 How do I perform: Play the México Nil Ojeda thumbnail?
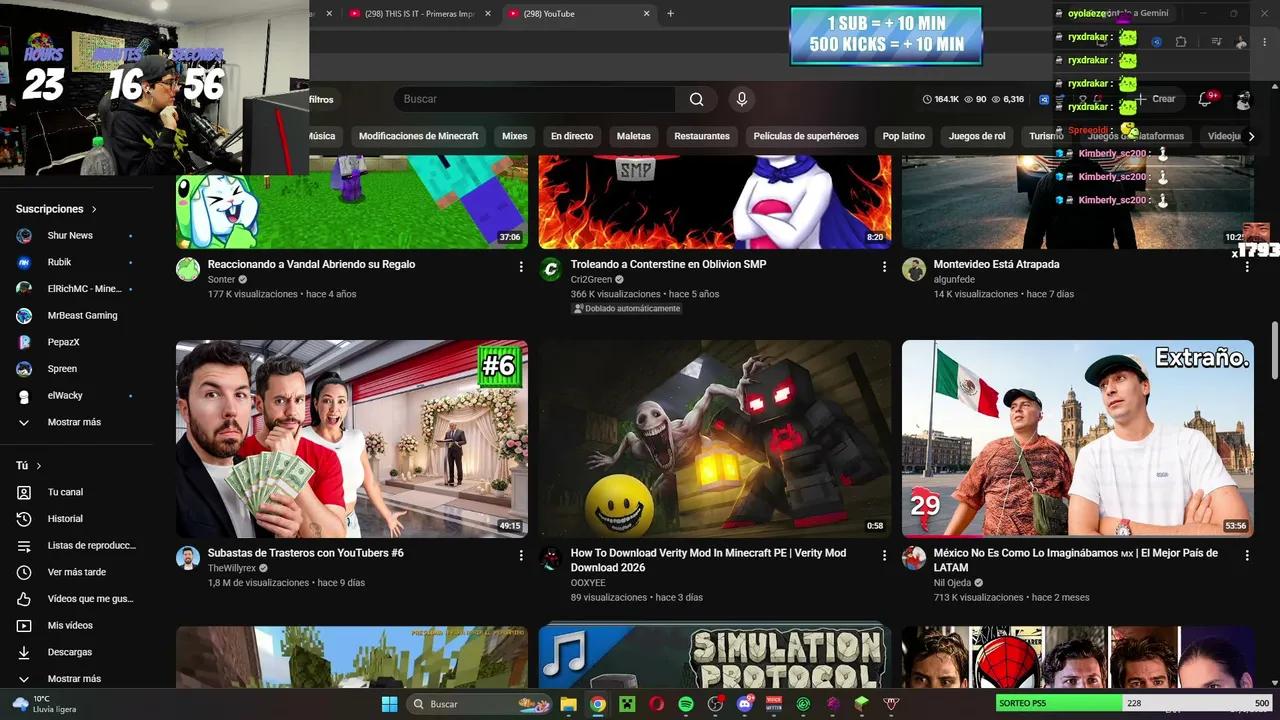coord(1078,439)
